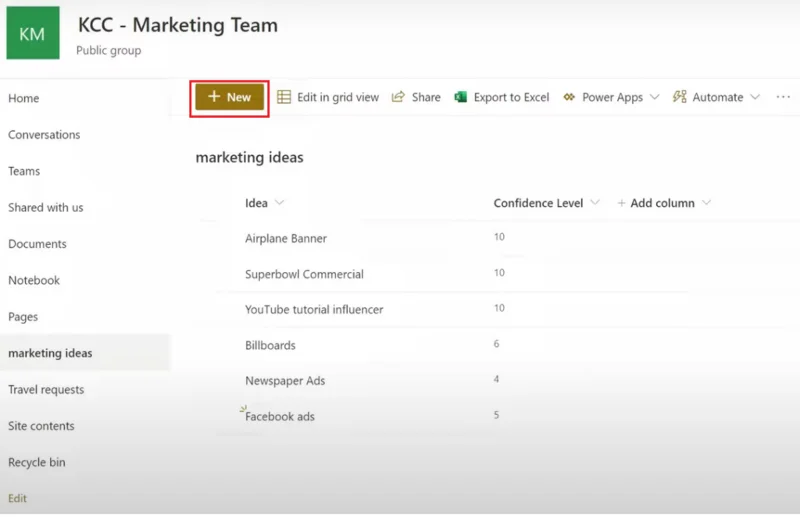Viewport: 800px width, 517px height.
Task: Expand the Add column chevron
Action: tap(706, 203)
